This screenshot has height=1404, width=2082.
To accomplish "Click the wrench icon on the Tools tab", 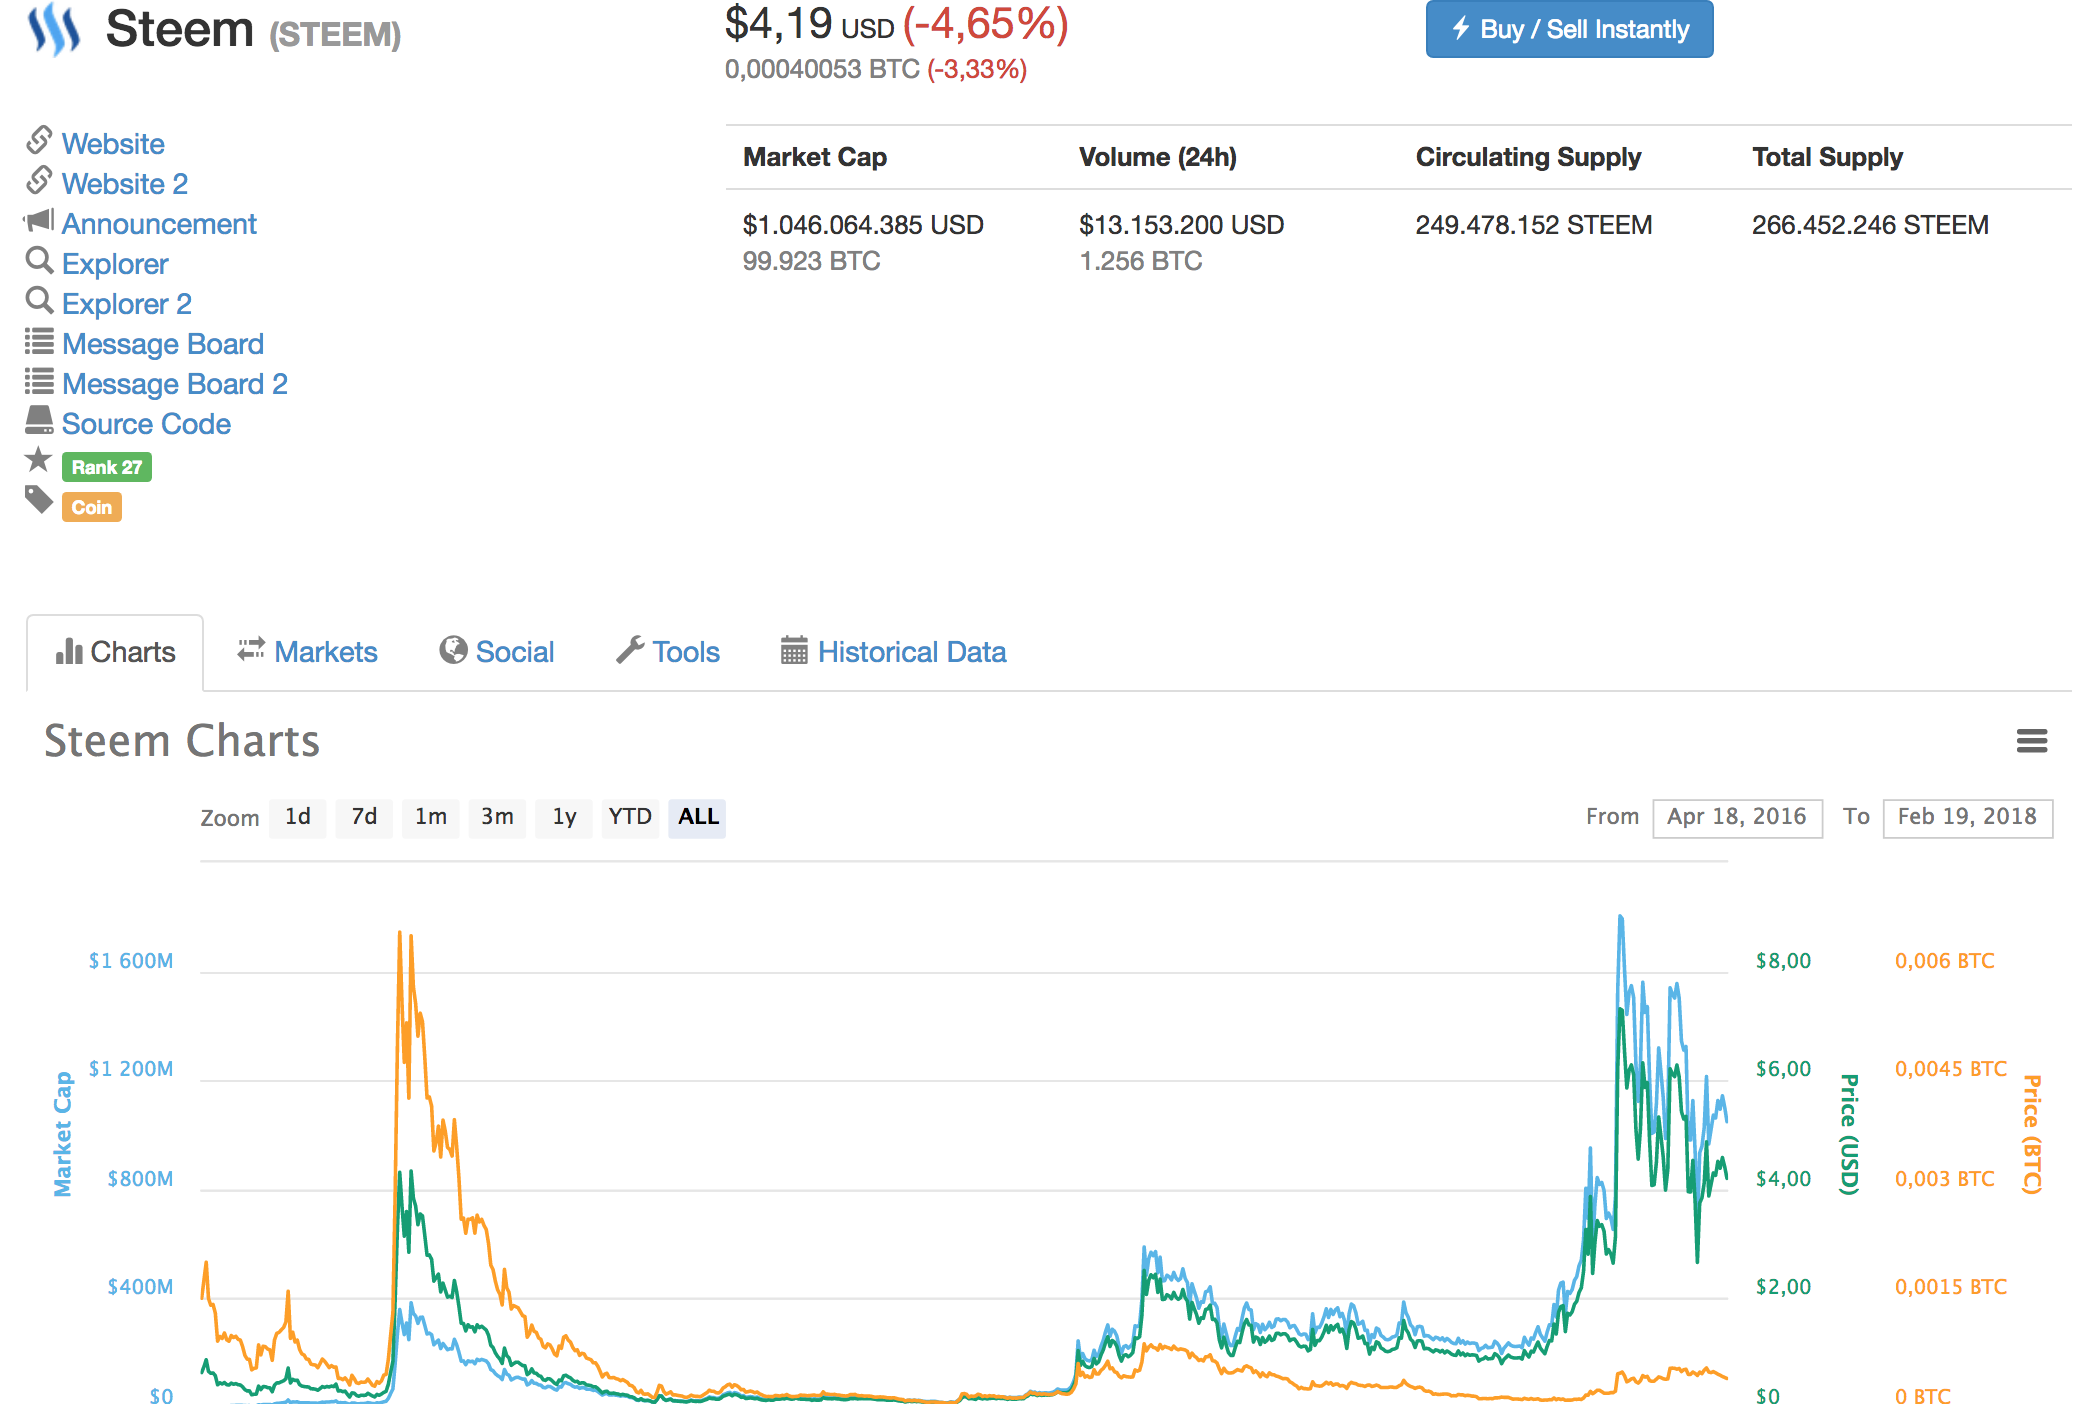I will (630, 650).
